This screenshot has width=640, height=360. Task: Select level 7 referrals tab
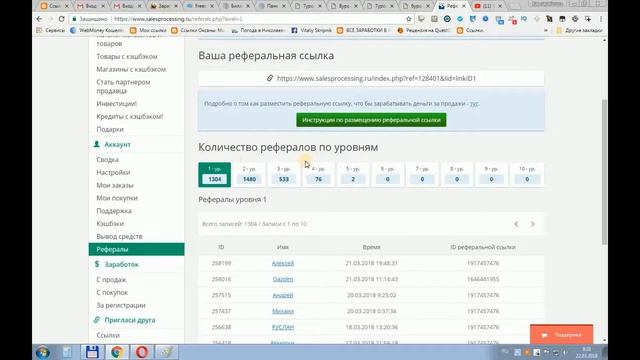coord(422,175)
